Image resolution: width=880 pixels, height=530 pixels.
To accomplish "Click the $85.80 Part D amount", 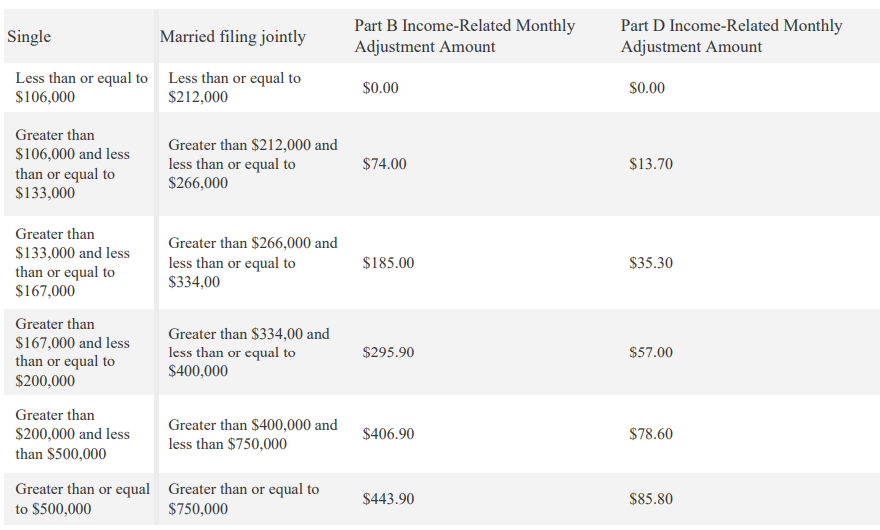I will coord(651,499).
